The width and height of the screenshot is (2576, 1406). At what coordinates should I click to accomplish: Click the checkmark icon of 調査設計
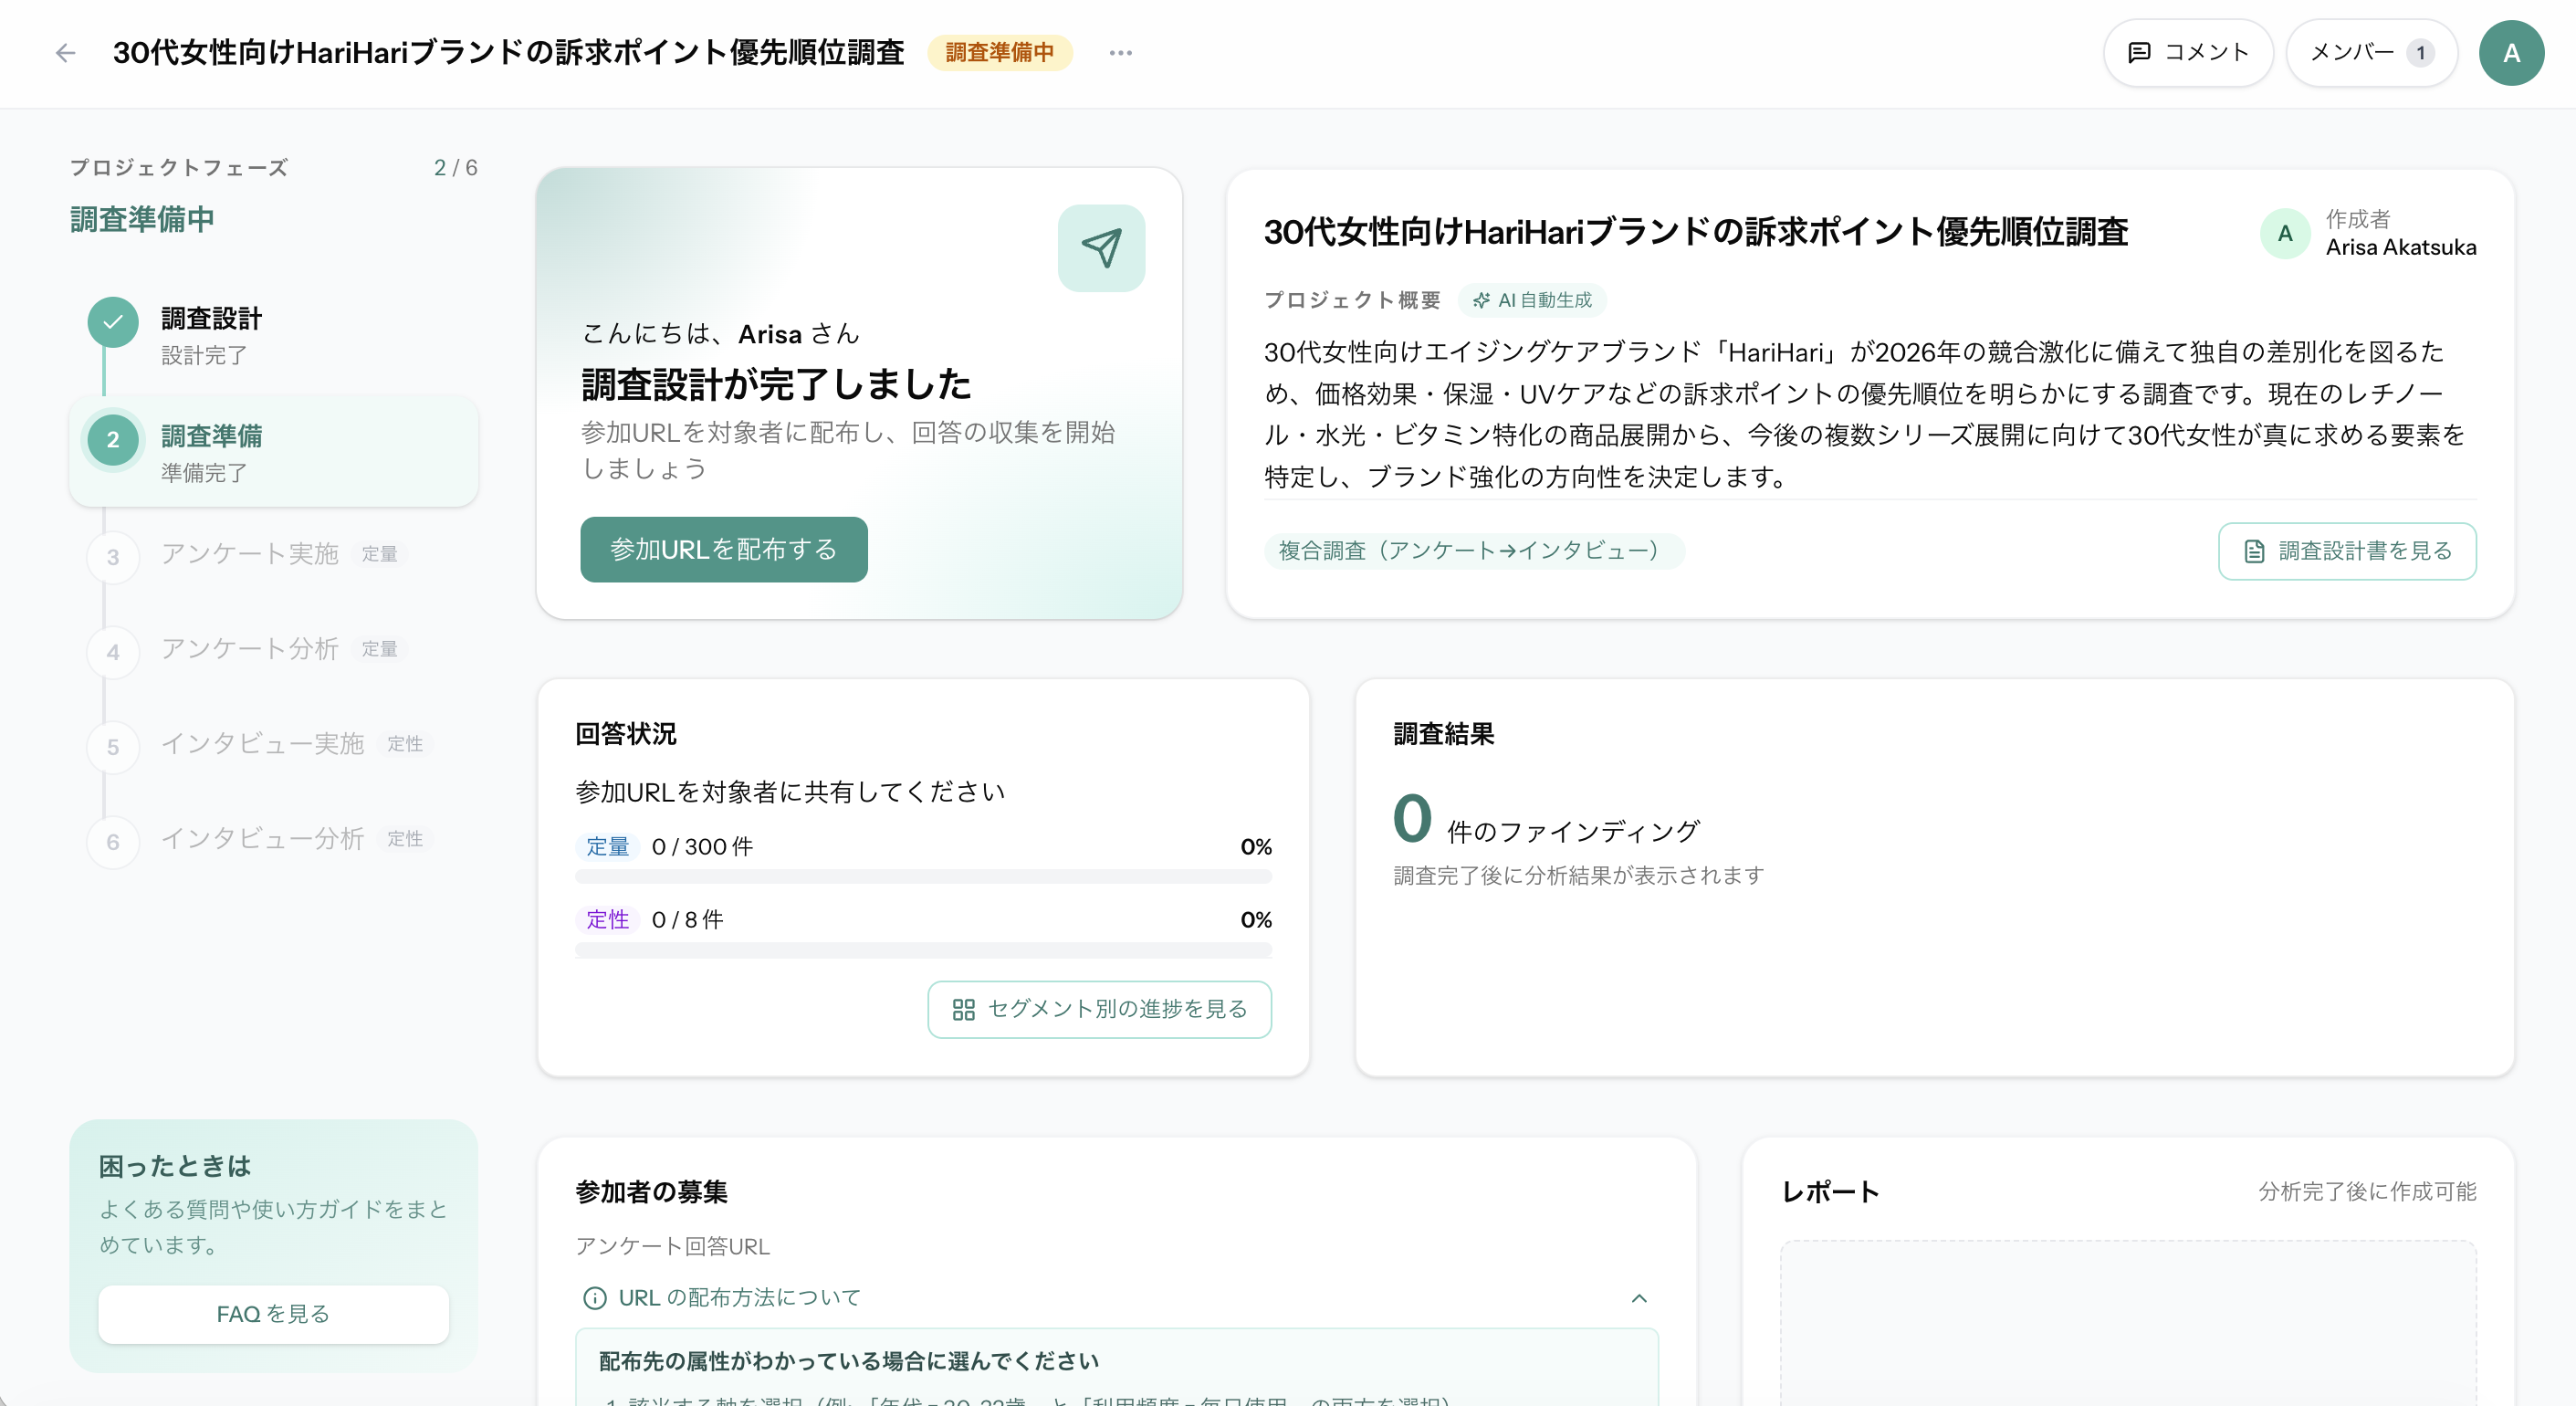click(113, 322)
